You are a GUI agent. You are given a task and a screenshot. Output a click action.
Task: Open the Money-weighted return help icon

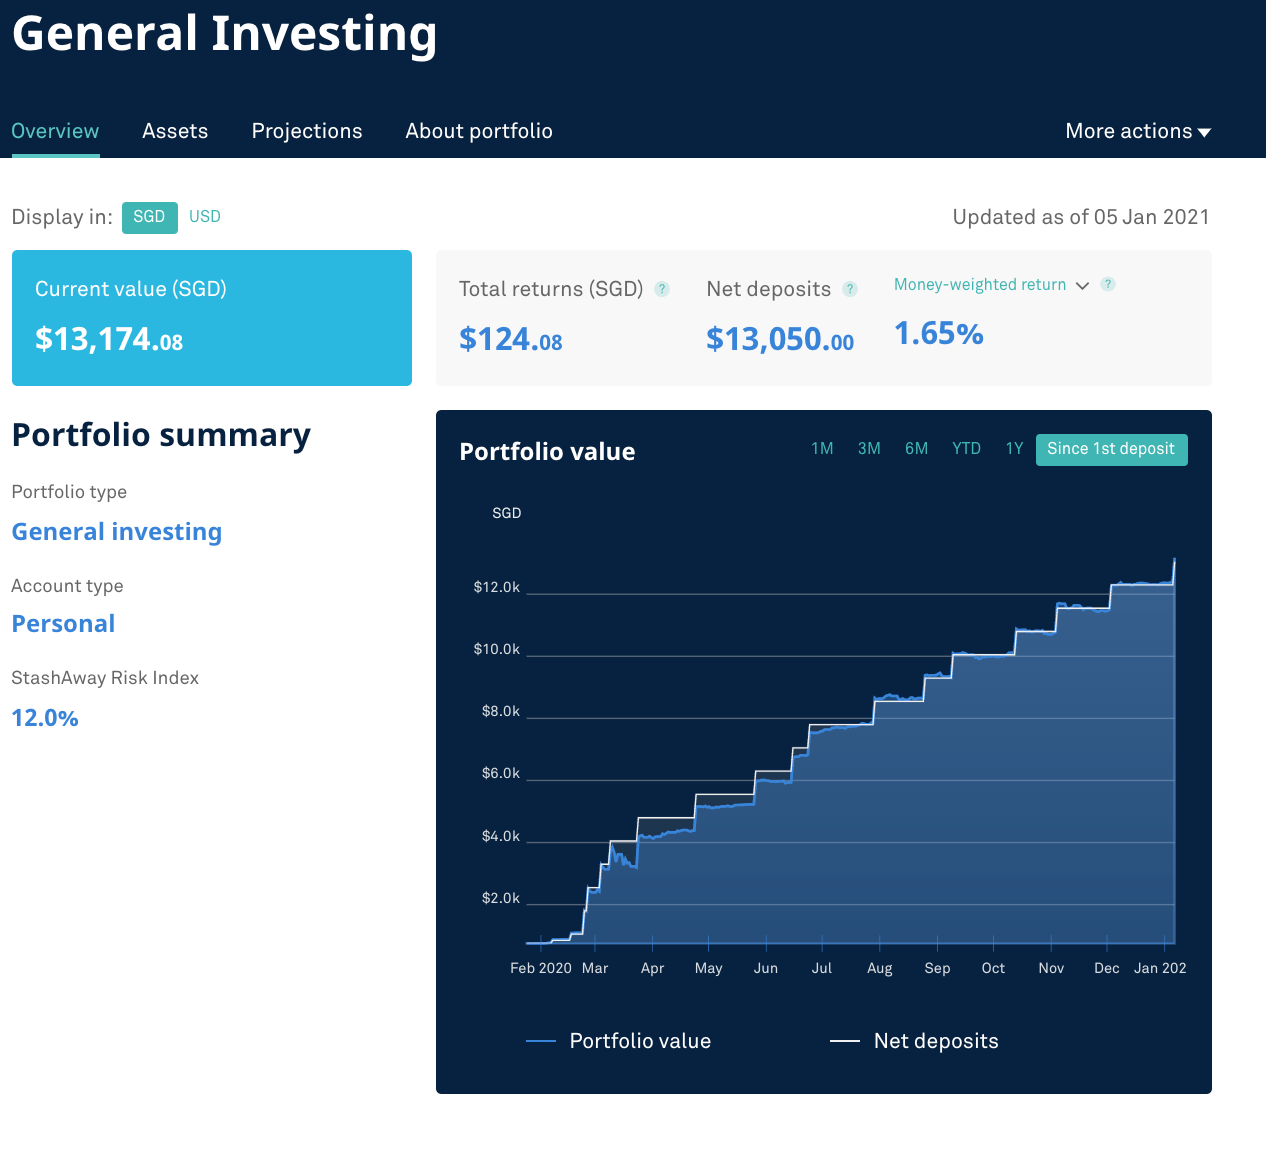pyautogui.click(x=1108, y=284)
